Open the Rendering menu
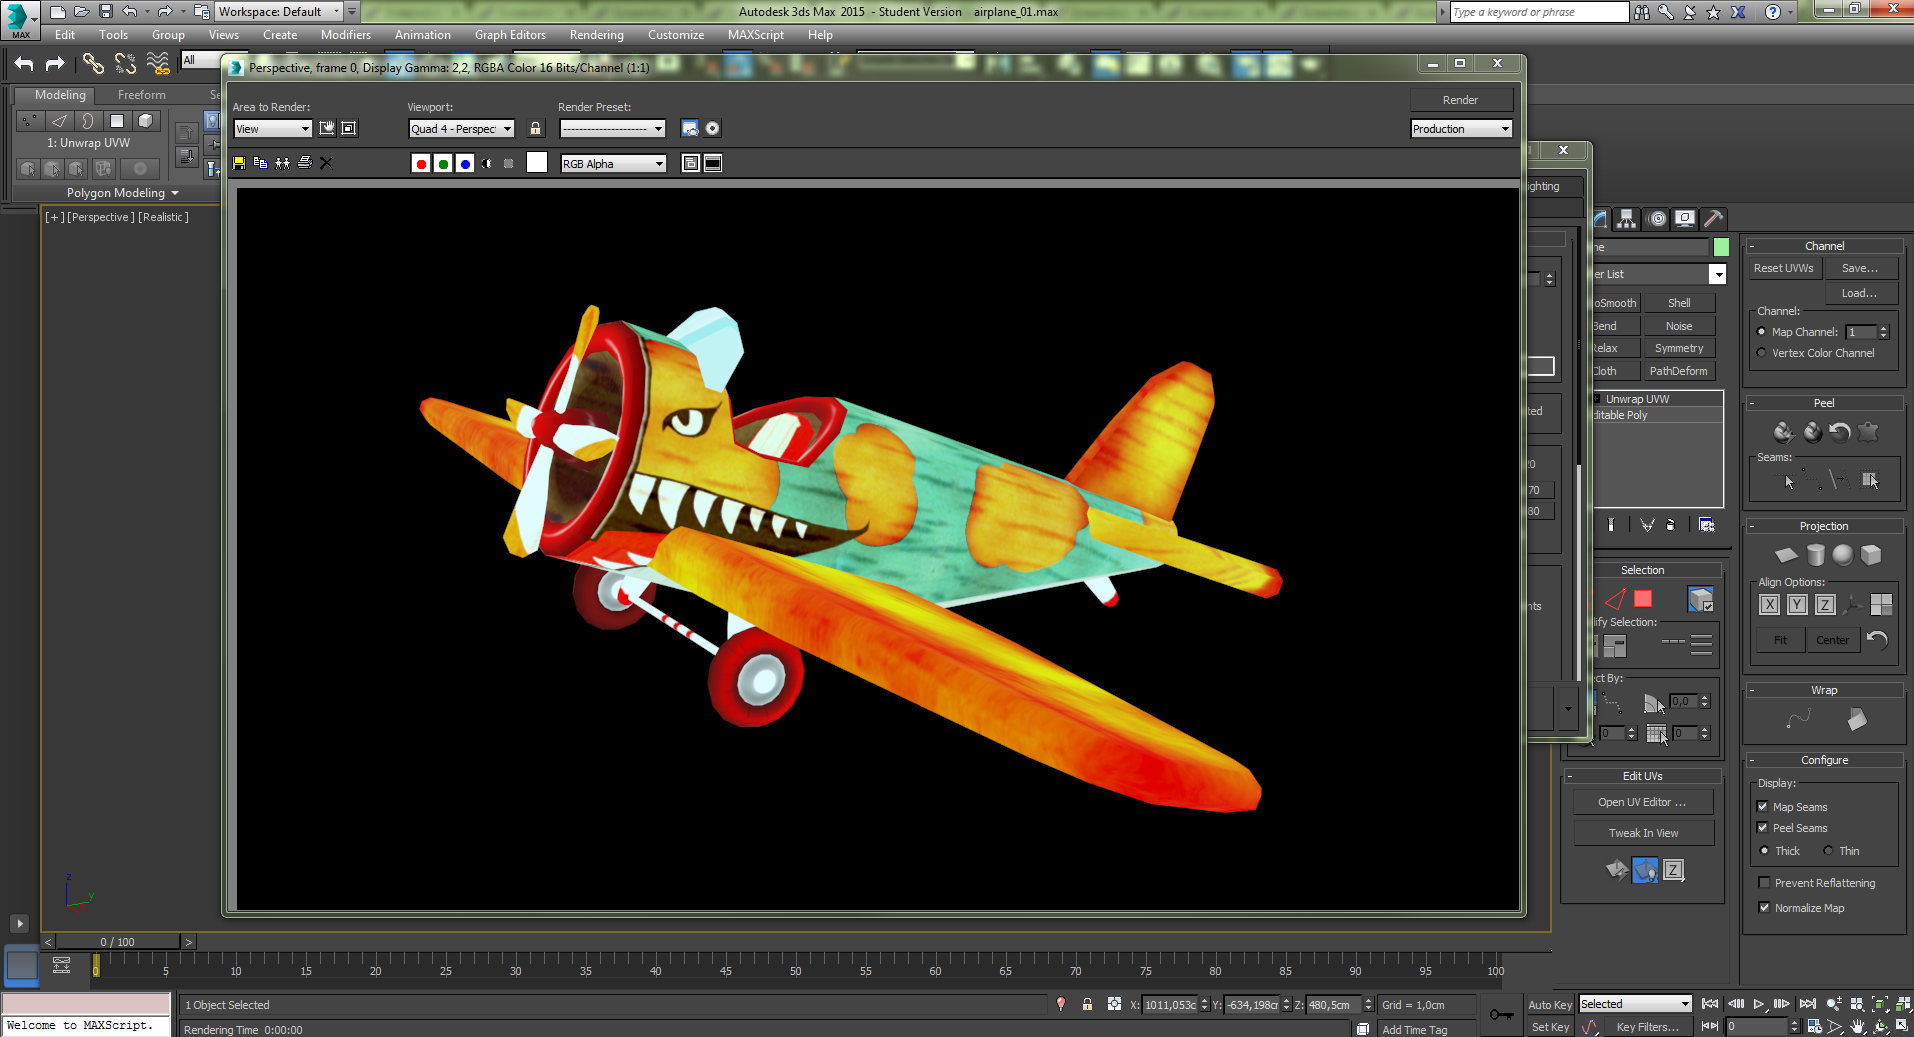The image size is (1914, 1037). click(x=597, y=35)
